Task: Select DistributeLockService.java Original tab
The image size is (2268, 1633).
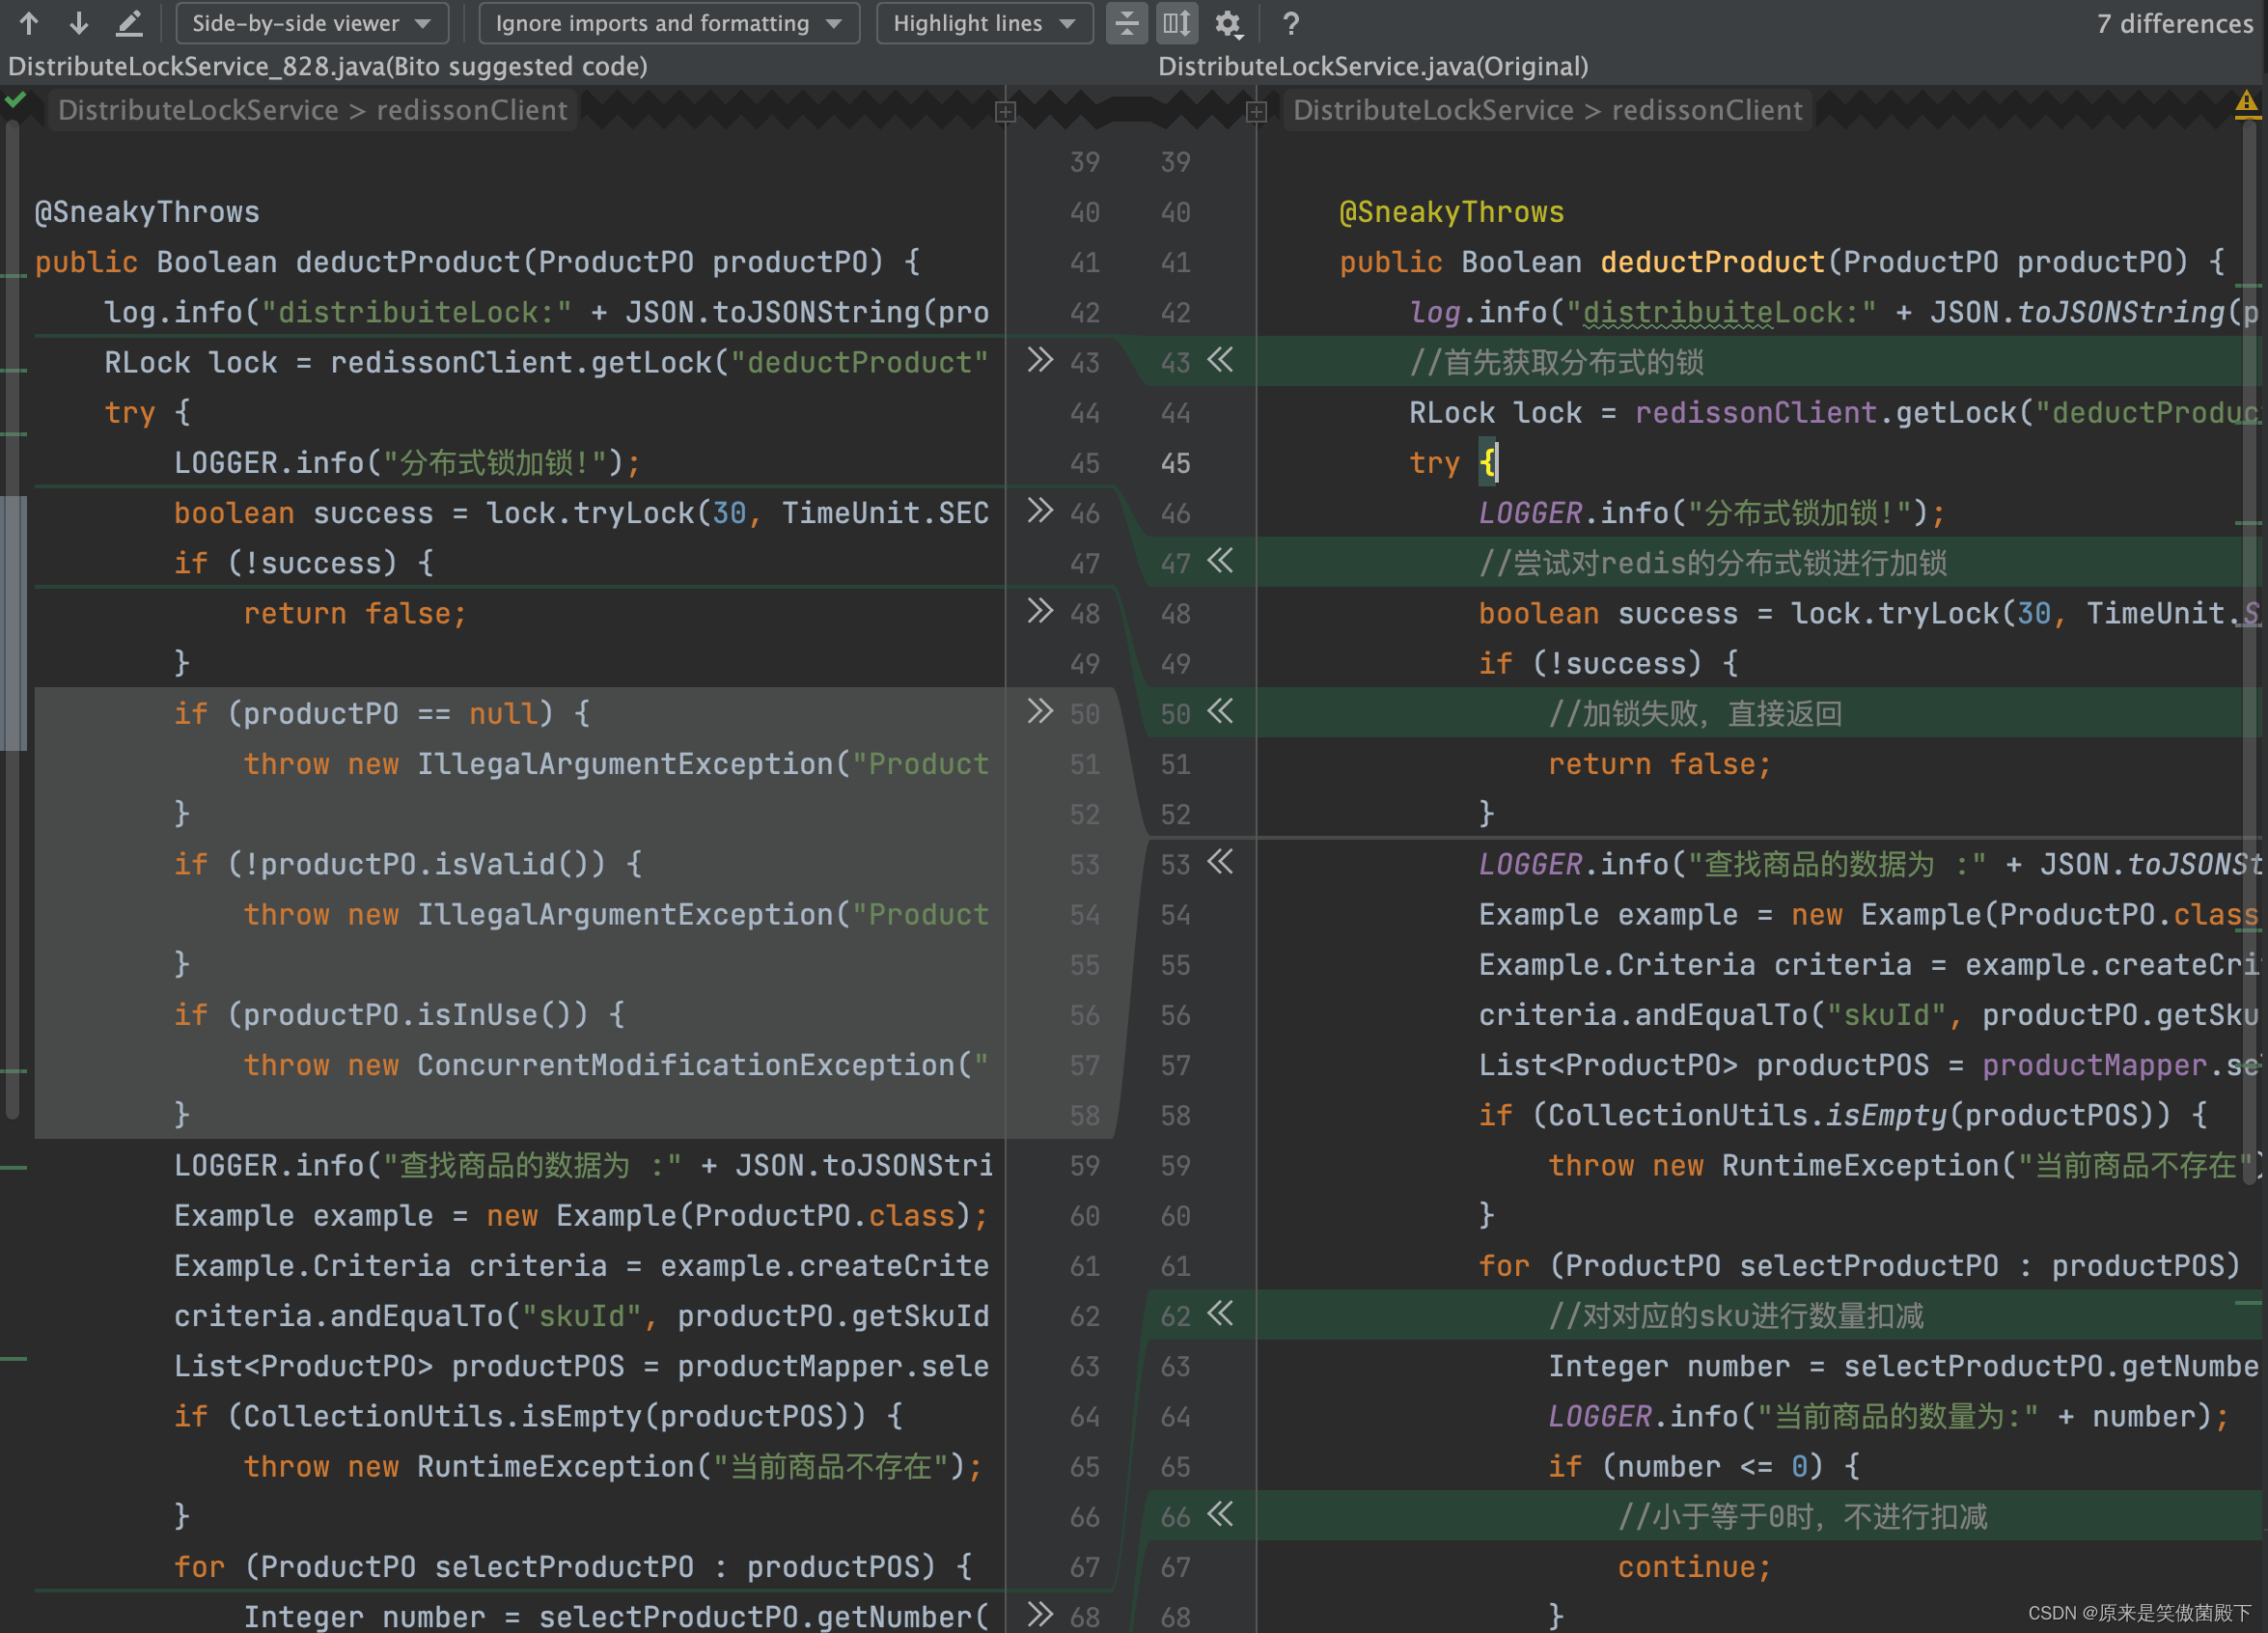Action: point(1373,66)
